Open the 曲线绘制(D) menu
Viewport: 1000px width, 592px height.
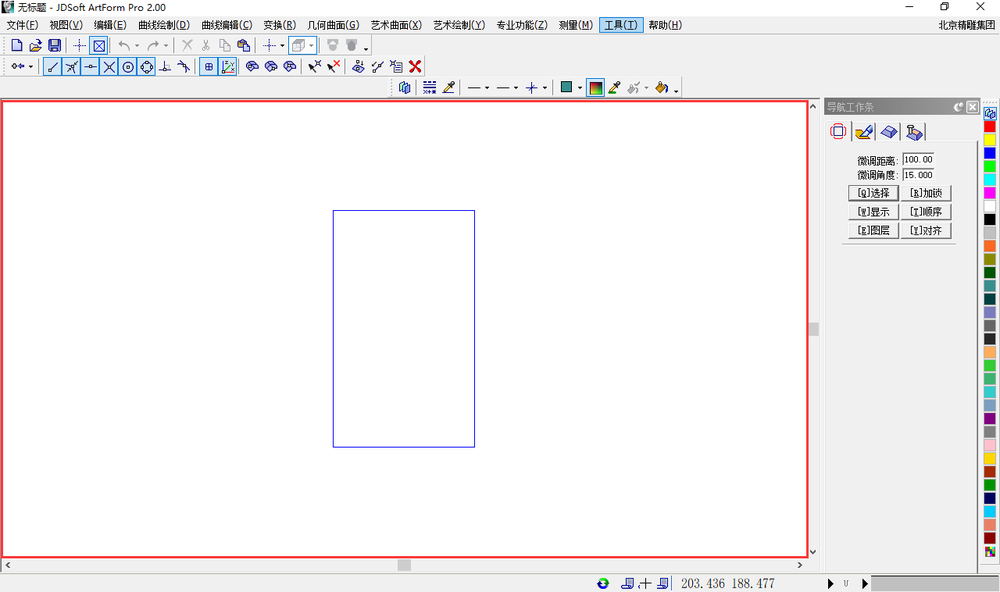pyautogui.click(x=164, y=25)
